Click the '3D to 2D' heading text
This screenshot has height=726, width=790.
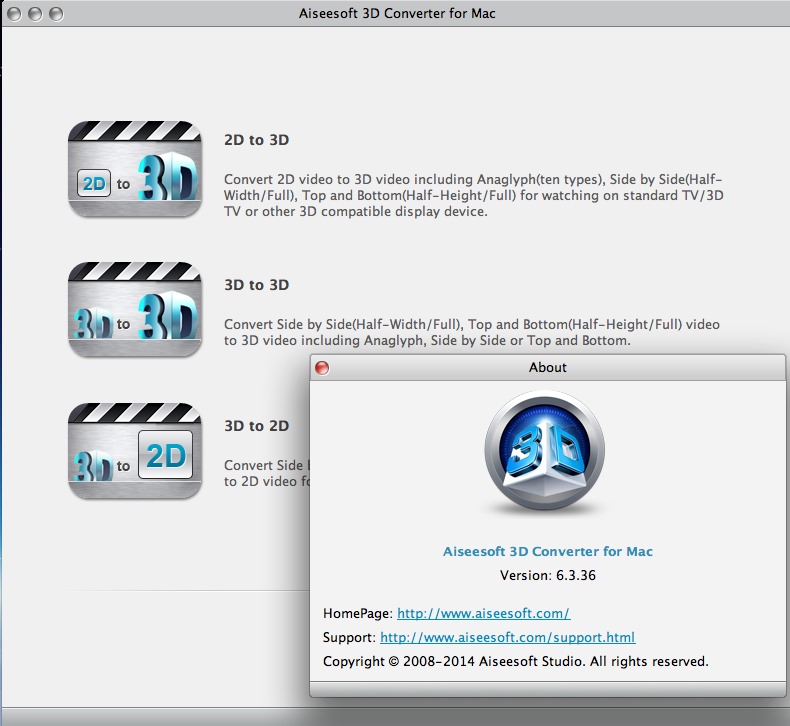pos(256,426)
